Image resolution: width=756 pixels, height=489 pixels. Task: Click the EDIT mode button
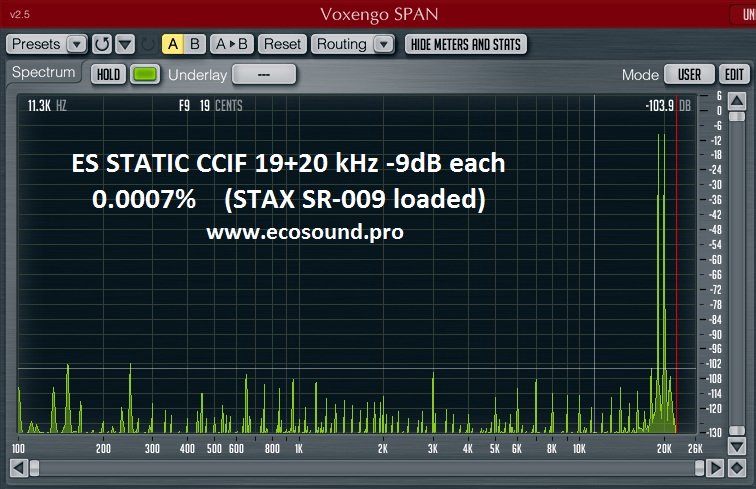(x=734, y=75)
